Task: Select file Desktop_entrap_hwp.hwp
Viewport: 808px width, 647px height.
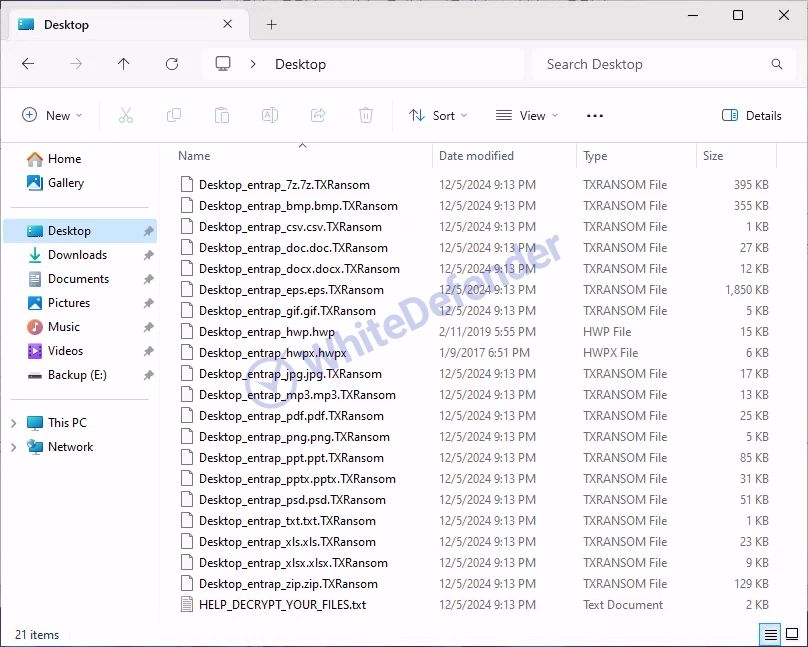Action: click(267, 332)
